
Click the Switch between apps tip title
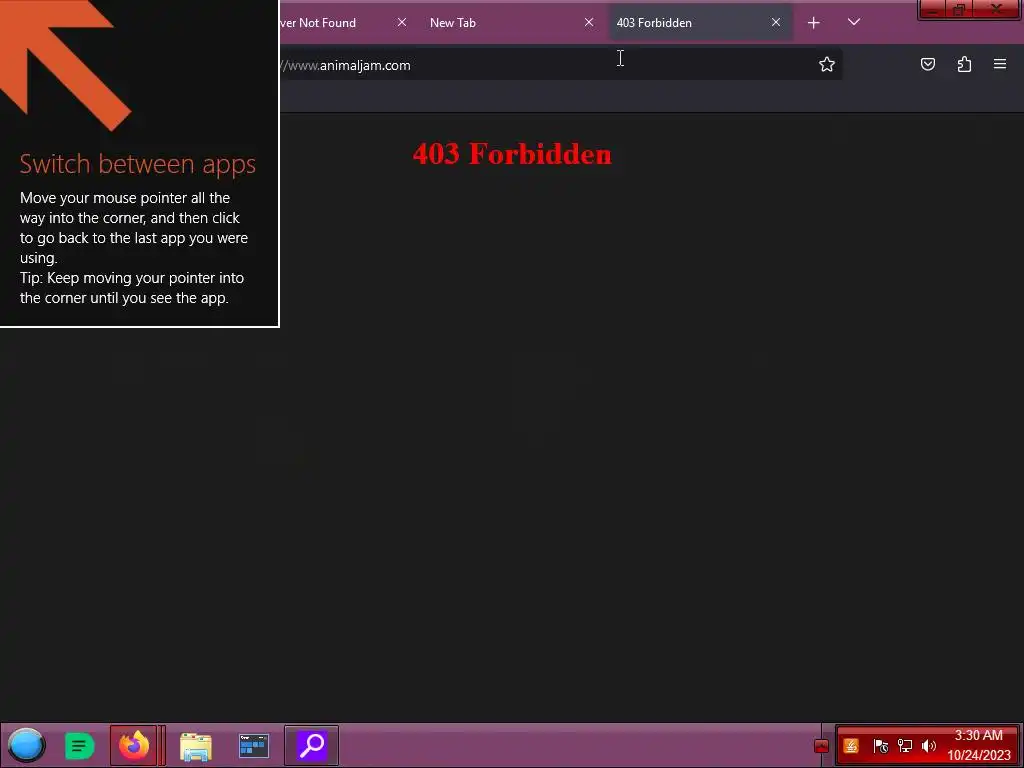tap(138, 164)
